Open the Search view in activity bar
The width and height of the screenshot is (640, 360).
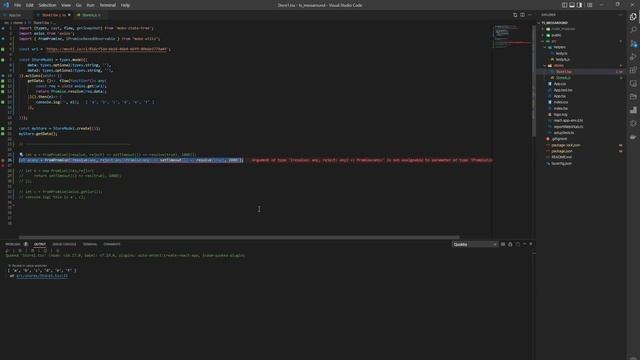[x=633, y=30]
